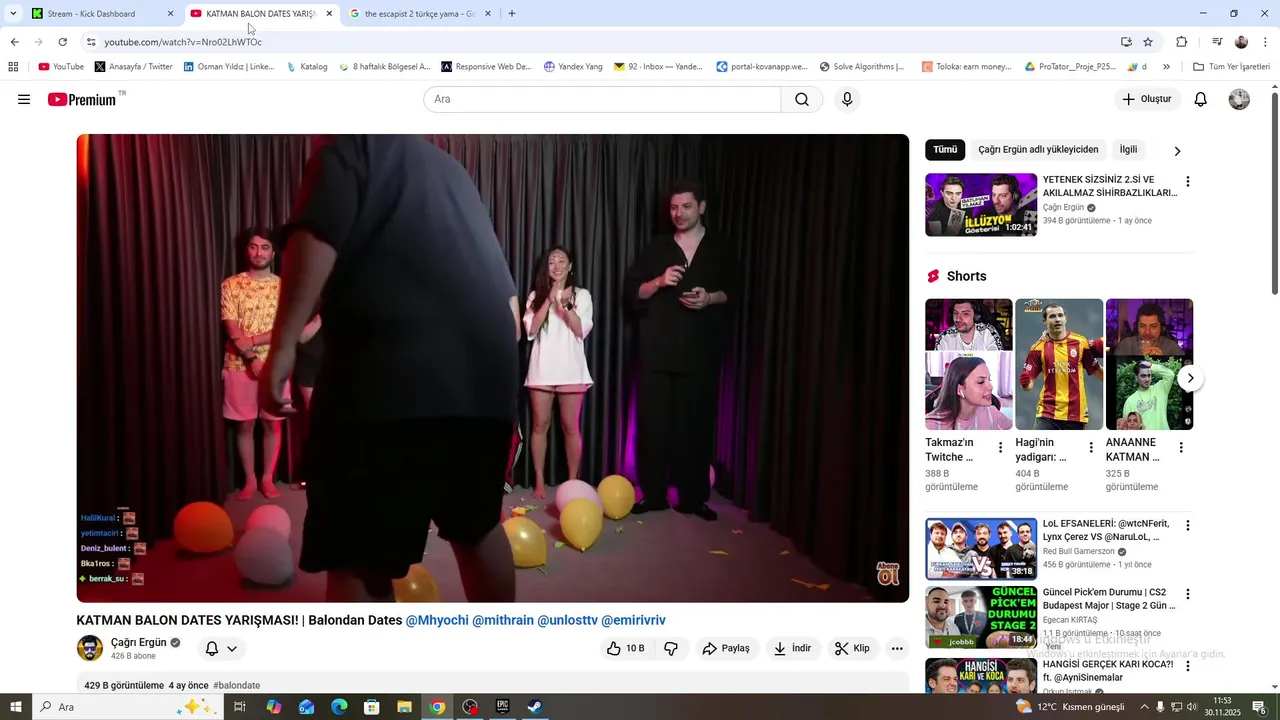Select the Tümü filter chip
The width and height of the screenshot is (1280, 720).
(x=945, y=150)
